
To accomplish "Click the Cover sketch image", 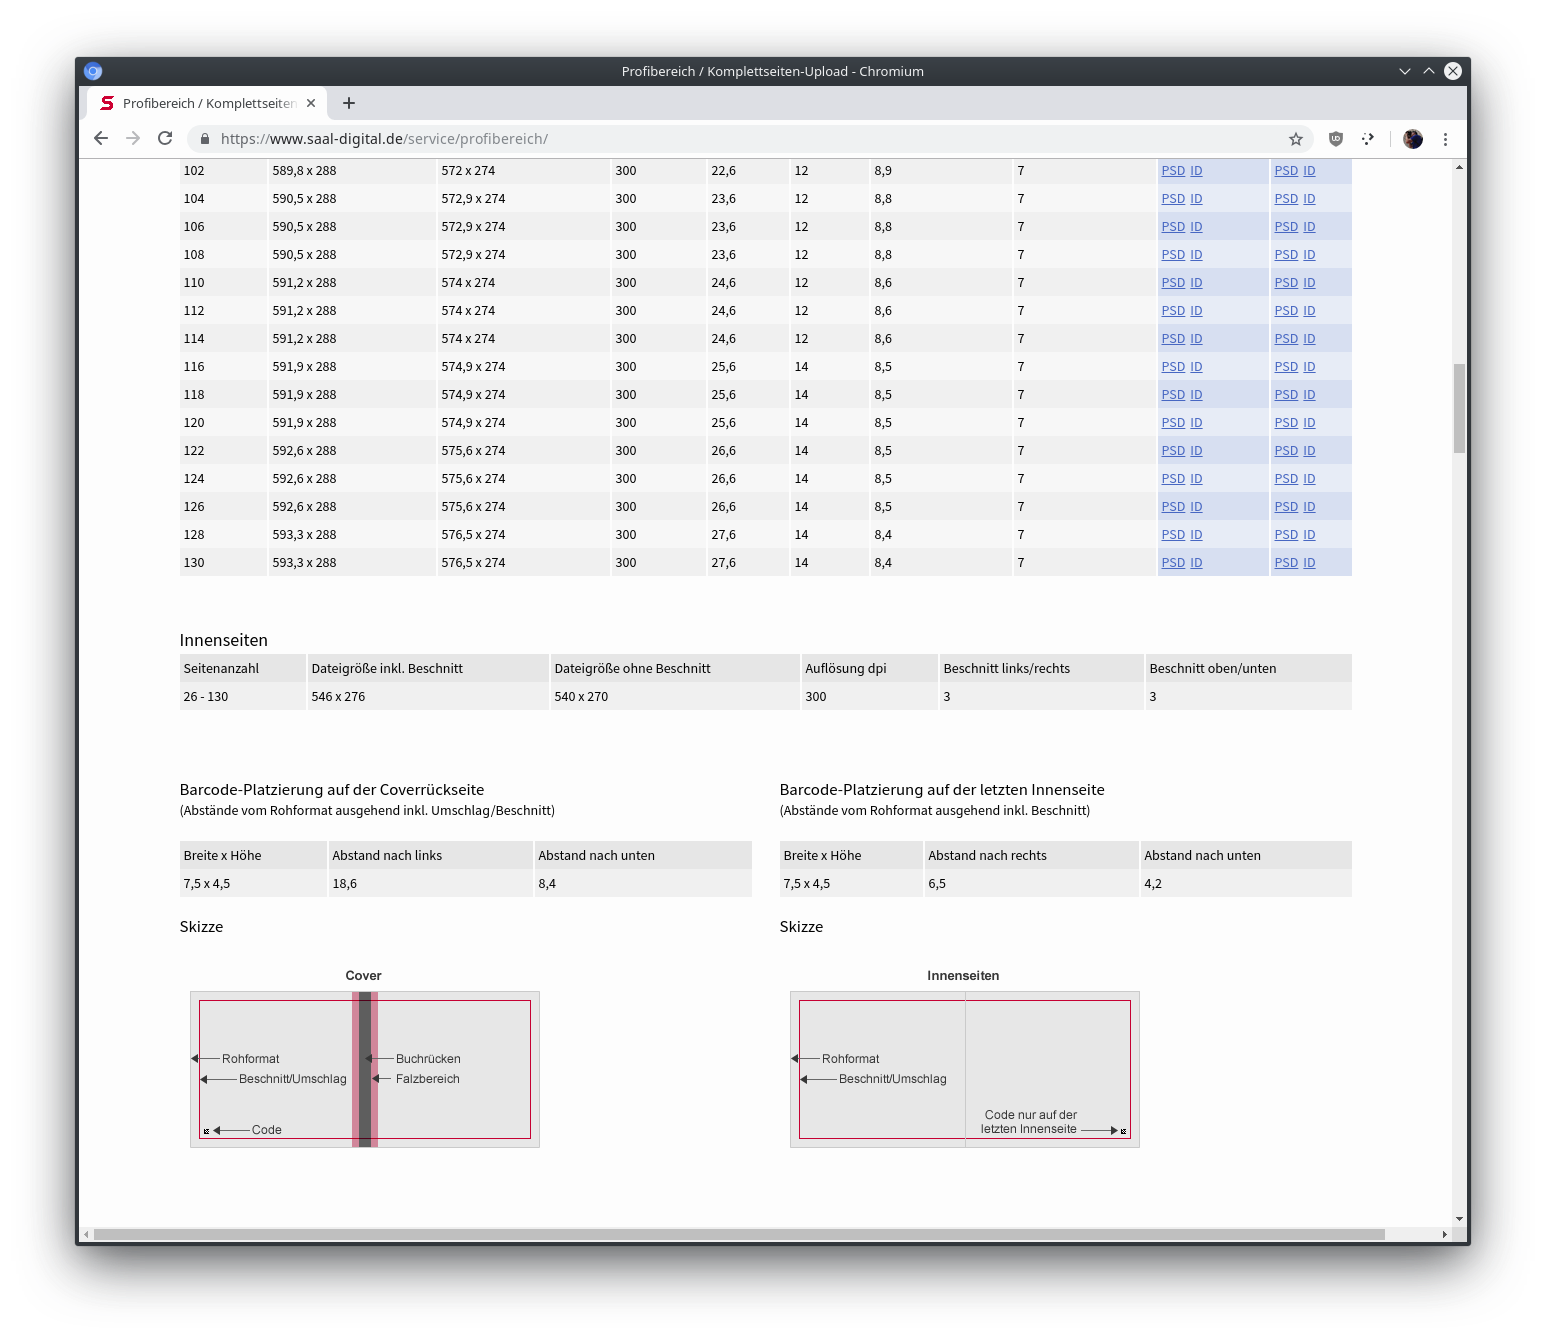I will pyautogui.click(x=365, y=1068).
